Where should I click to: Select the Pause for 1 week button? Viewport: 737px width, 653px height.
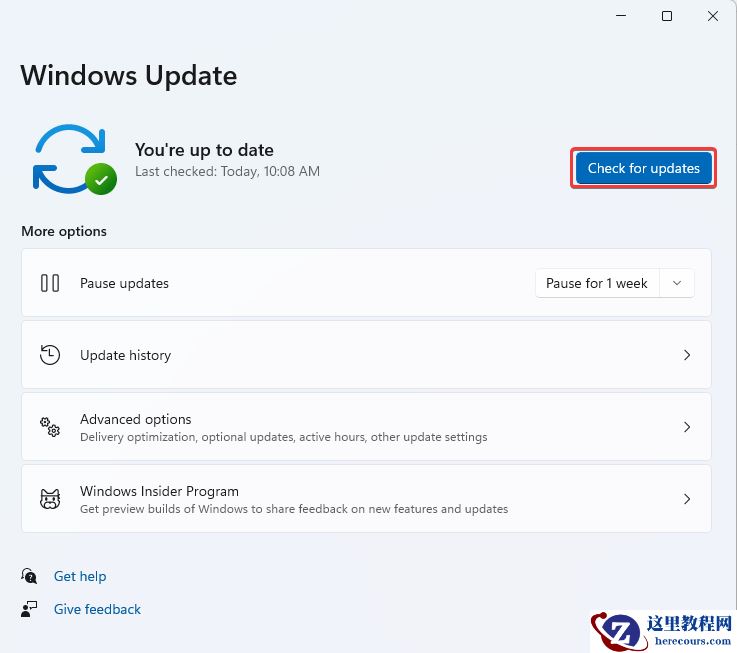click(597, 283)
